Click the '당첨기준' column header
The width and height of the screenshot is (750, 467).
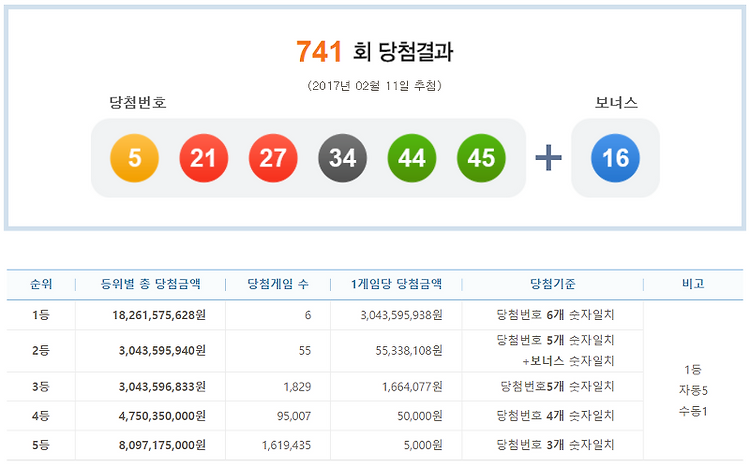pos(552,284)
